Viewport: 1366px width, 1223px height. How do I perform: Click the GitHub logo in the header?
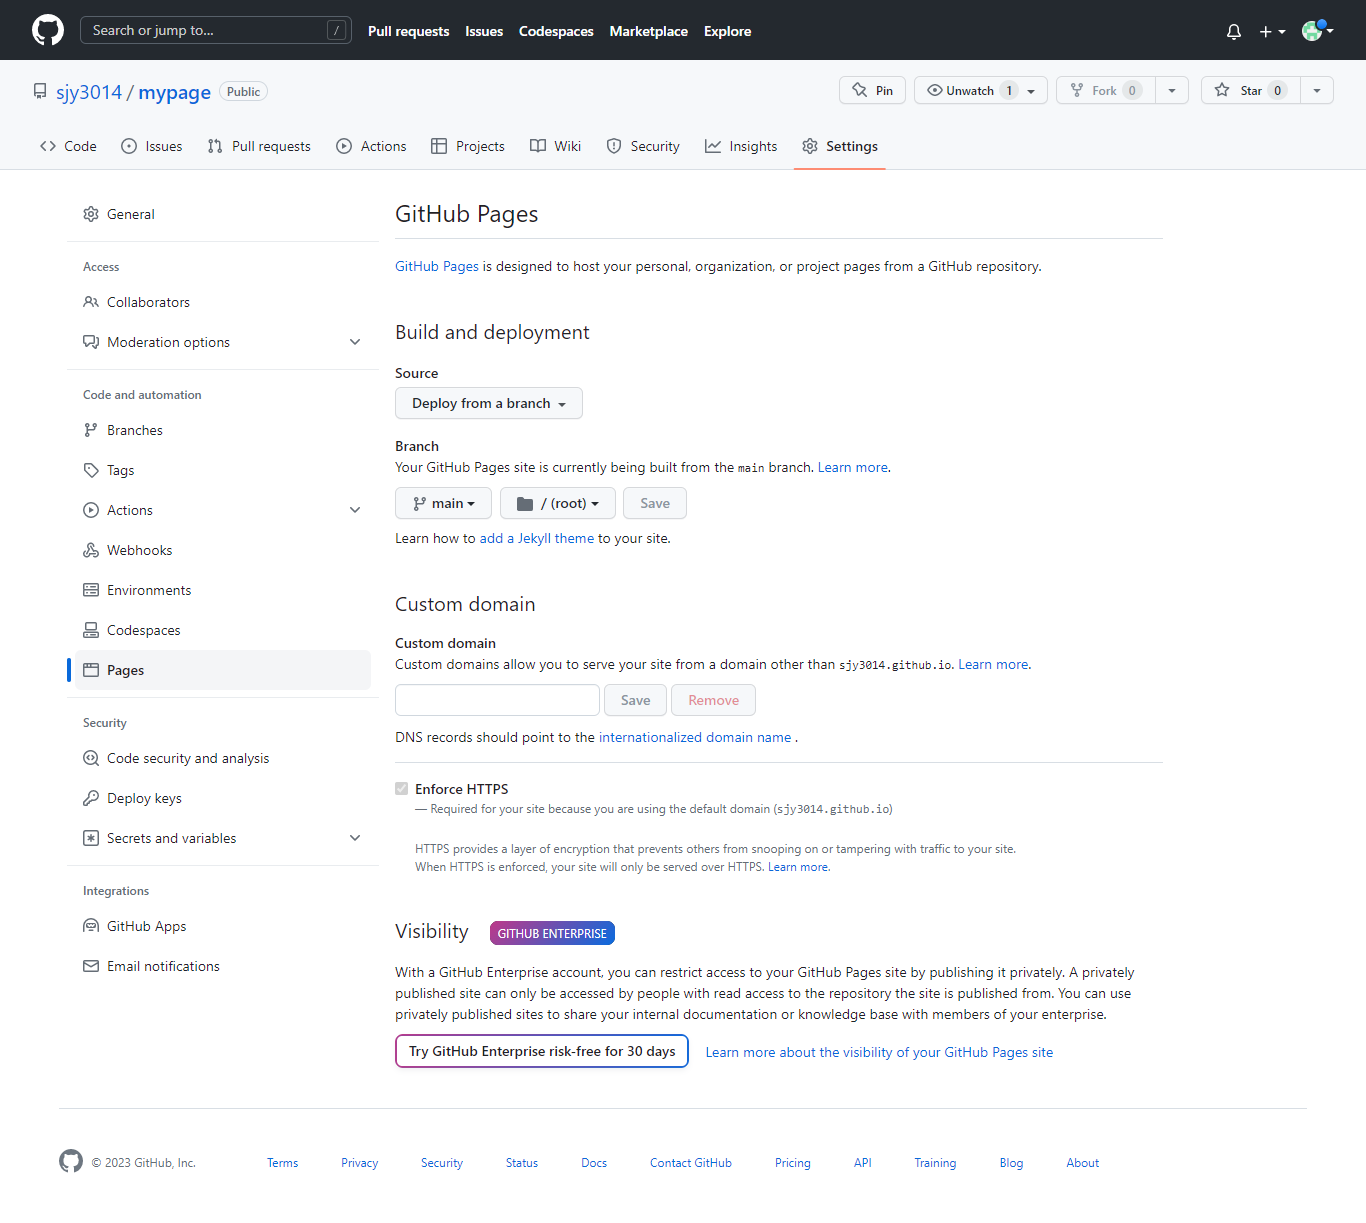(x=48, y=30)
